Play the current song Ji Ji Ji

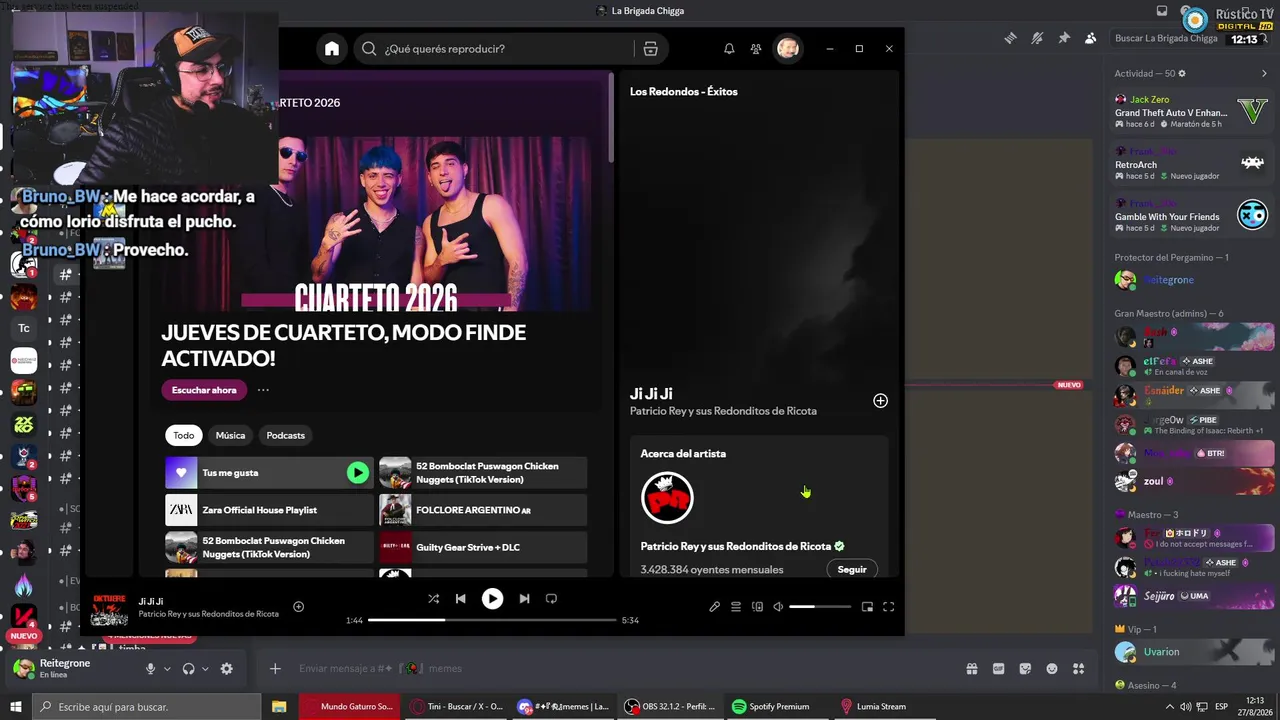(x=492, y=599)
